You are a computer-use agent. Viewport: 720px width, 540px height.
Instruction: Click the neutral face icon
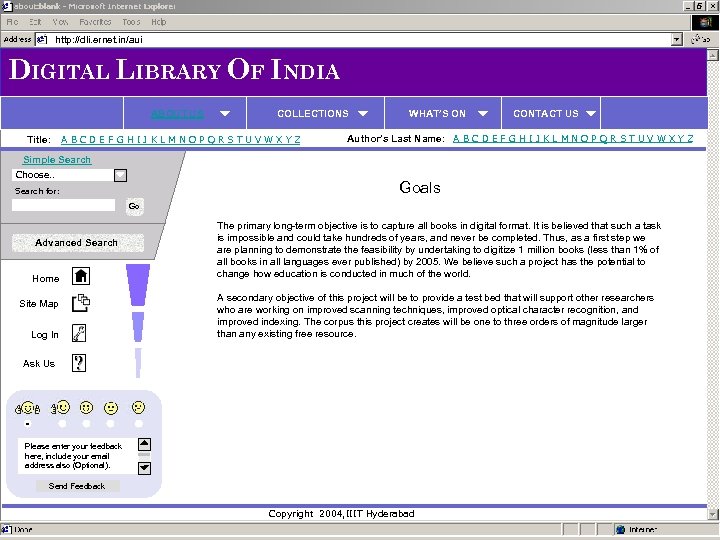111,408
